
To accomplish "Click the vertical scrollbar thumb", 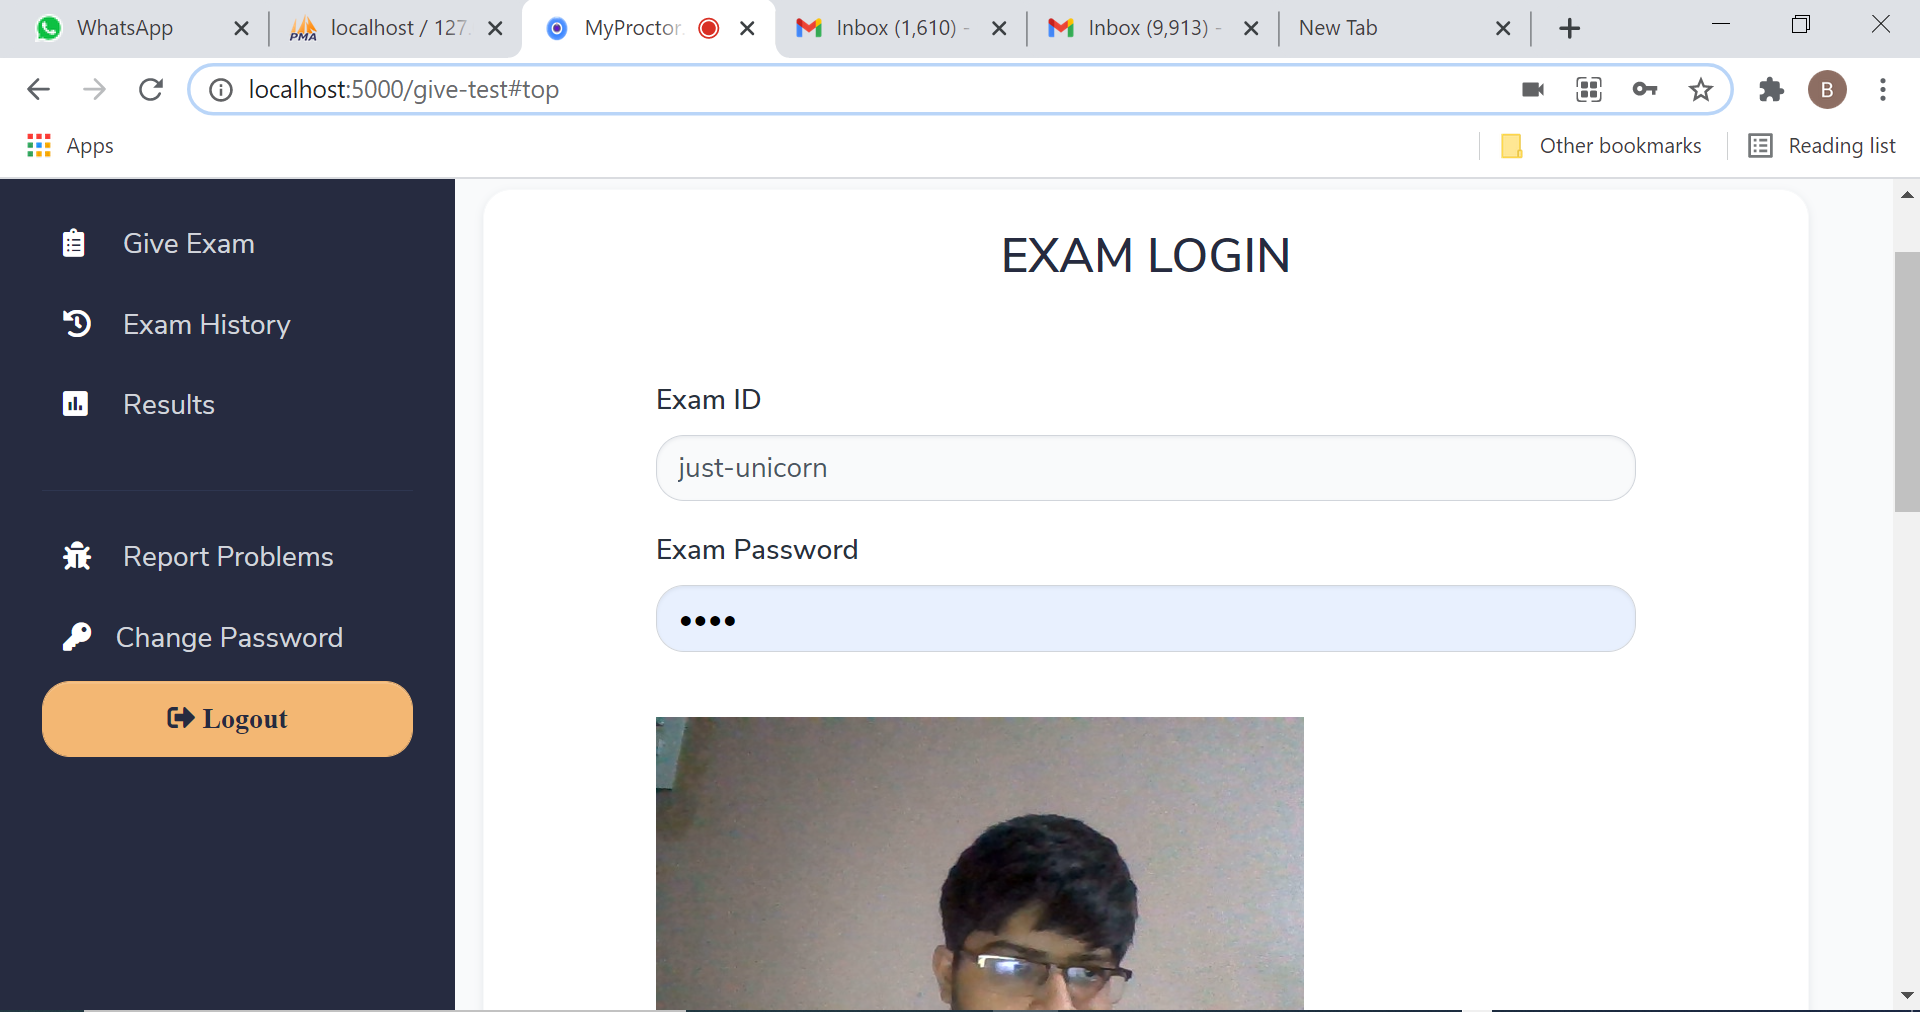I will [x=1907, y=382].
